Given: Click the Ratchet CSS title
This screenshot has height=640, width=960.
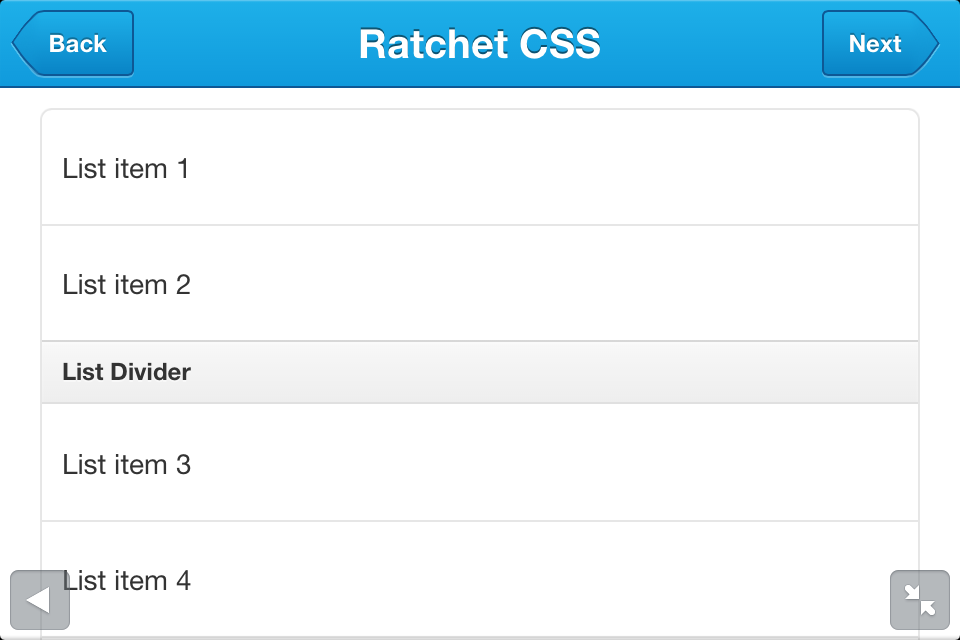Looking at the screenshot, I should [480, 44].
